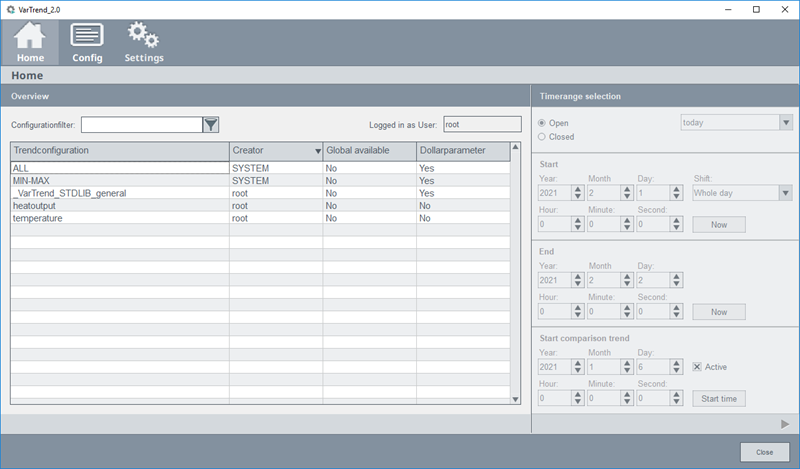Click the comparison trend Month stepper
800x469 pixels.
(627, 367)
